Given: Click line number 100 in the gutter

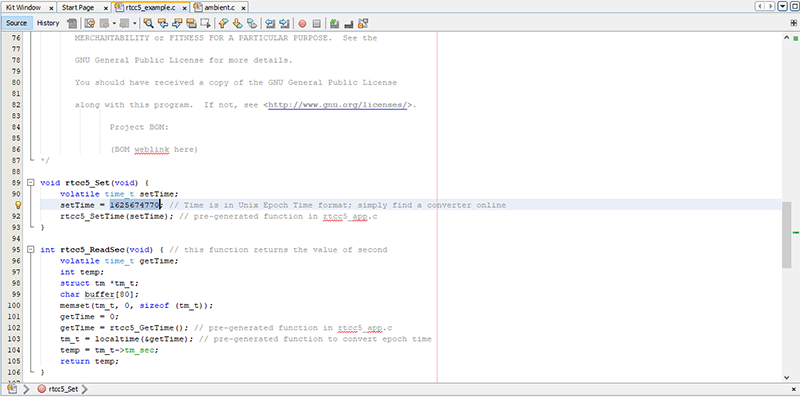Looking at the screenshot, I should coord(14,306).
